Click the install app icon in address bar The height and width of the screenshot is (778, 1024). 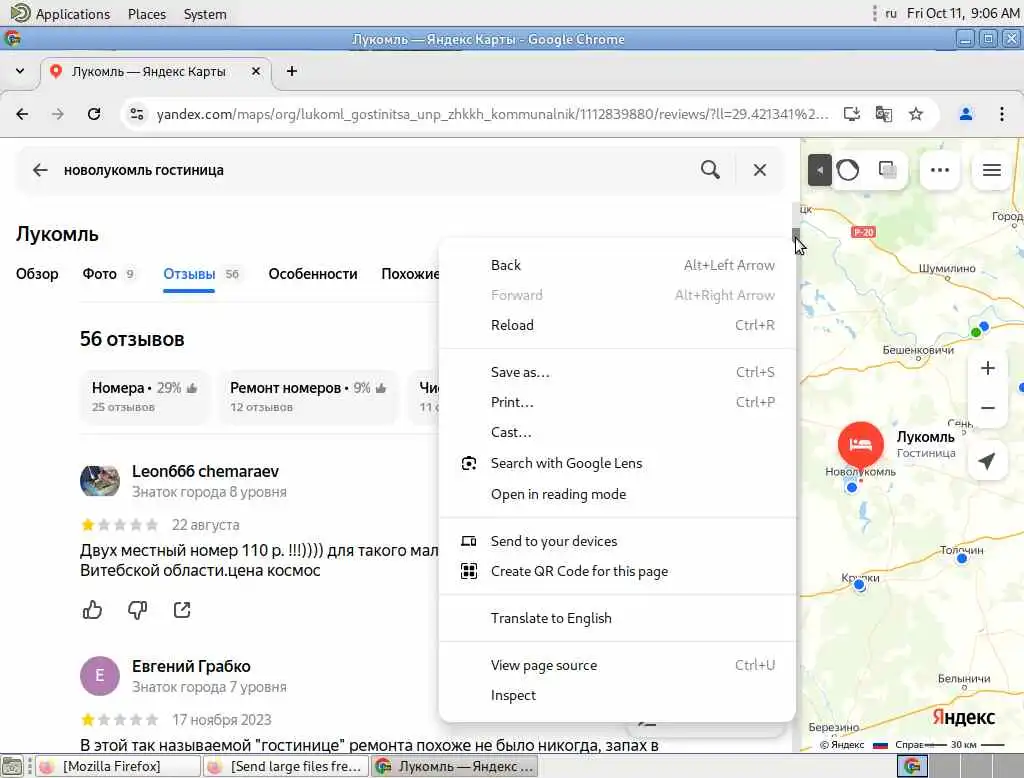[852, 114]
